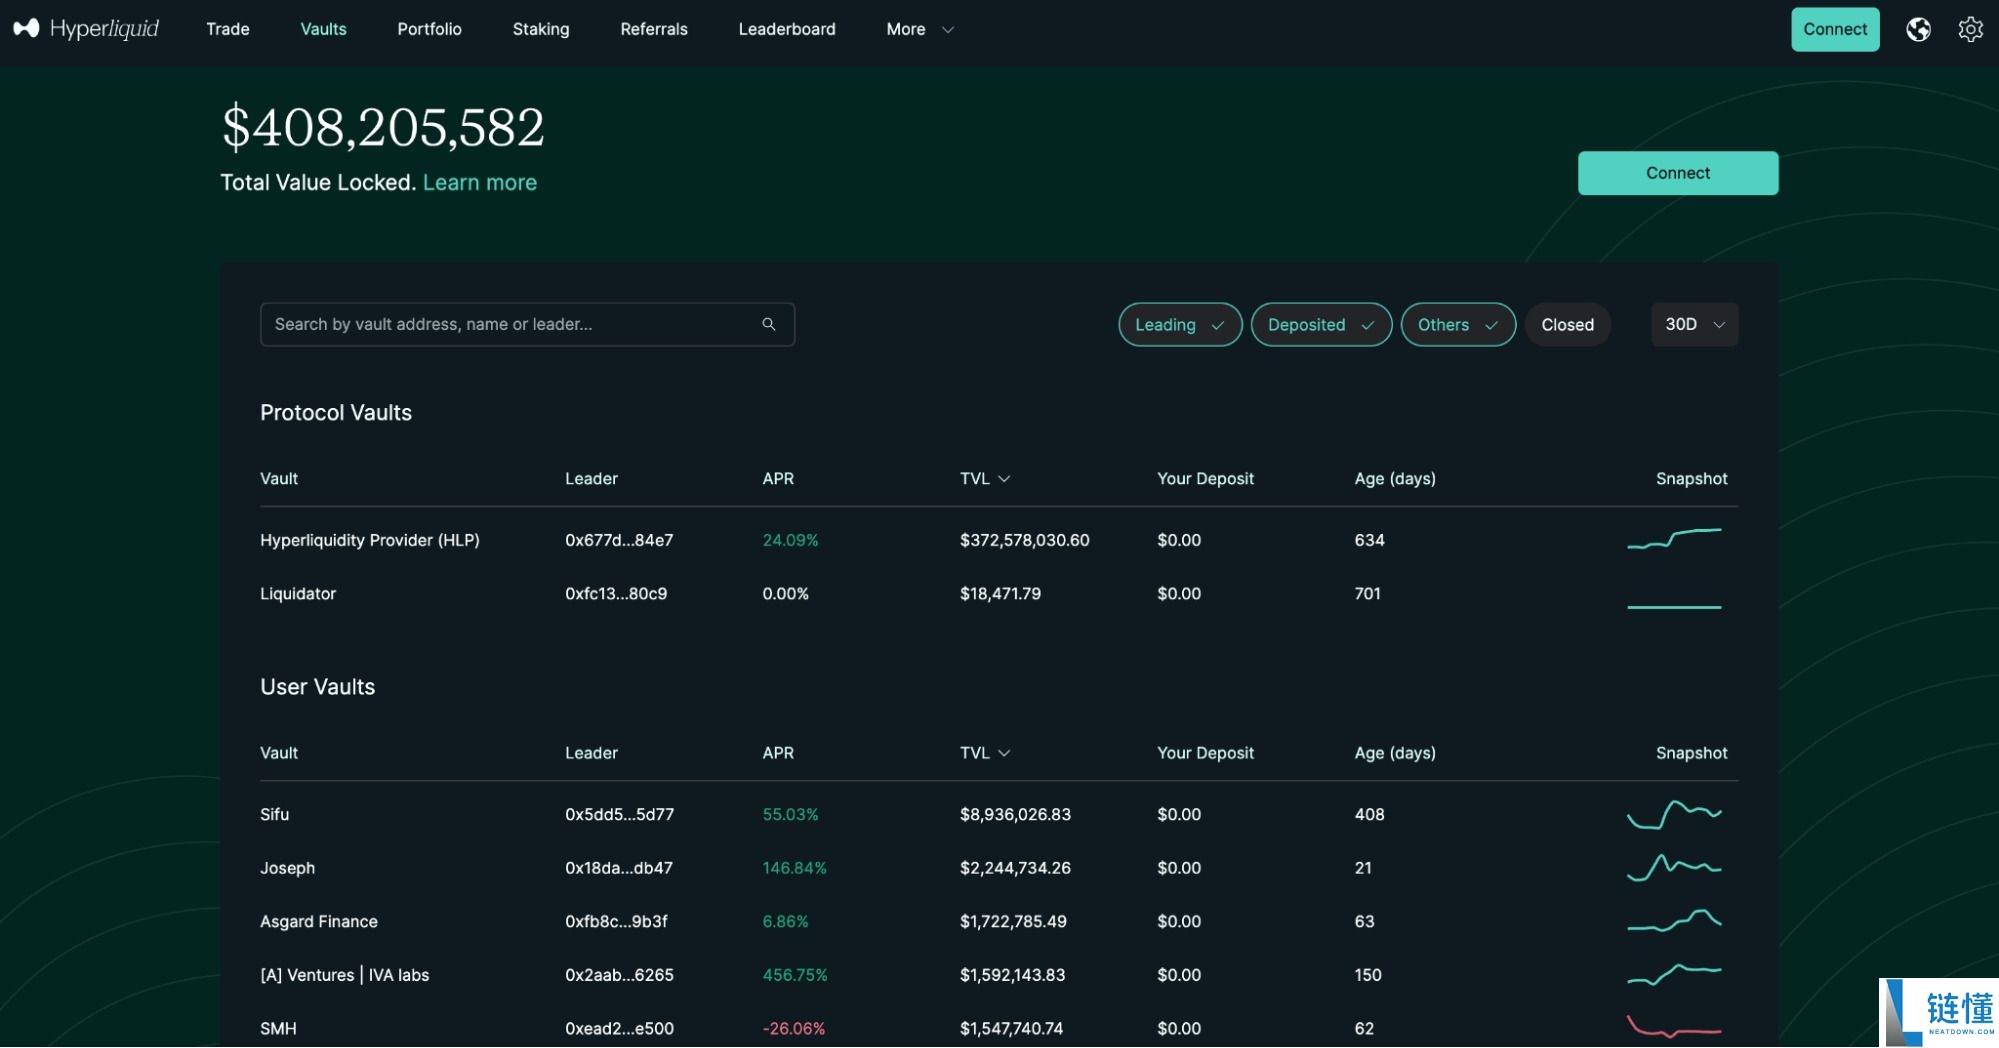Screen dimensions: 1999x1048
Task: Open the [A] Ventures snapshot chart
Action: click(1674, 974)
